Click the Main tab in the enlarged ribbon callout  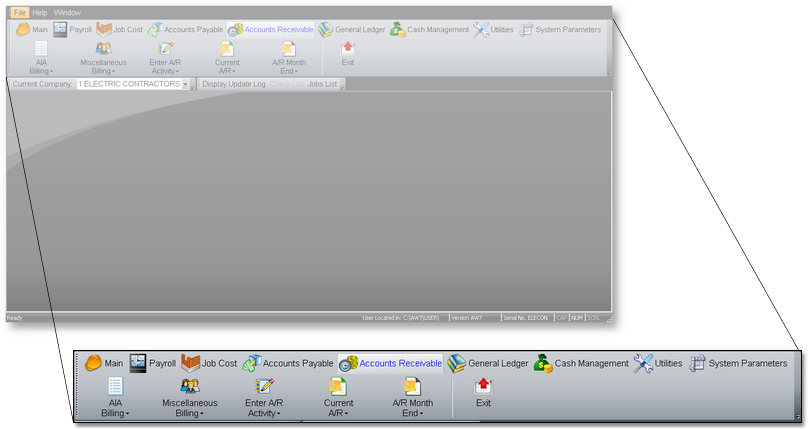click(104, 363)
